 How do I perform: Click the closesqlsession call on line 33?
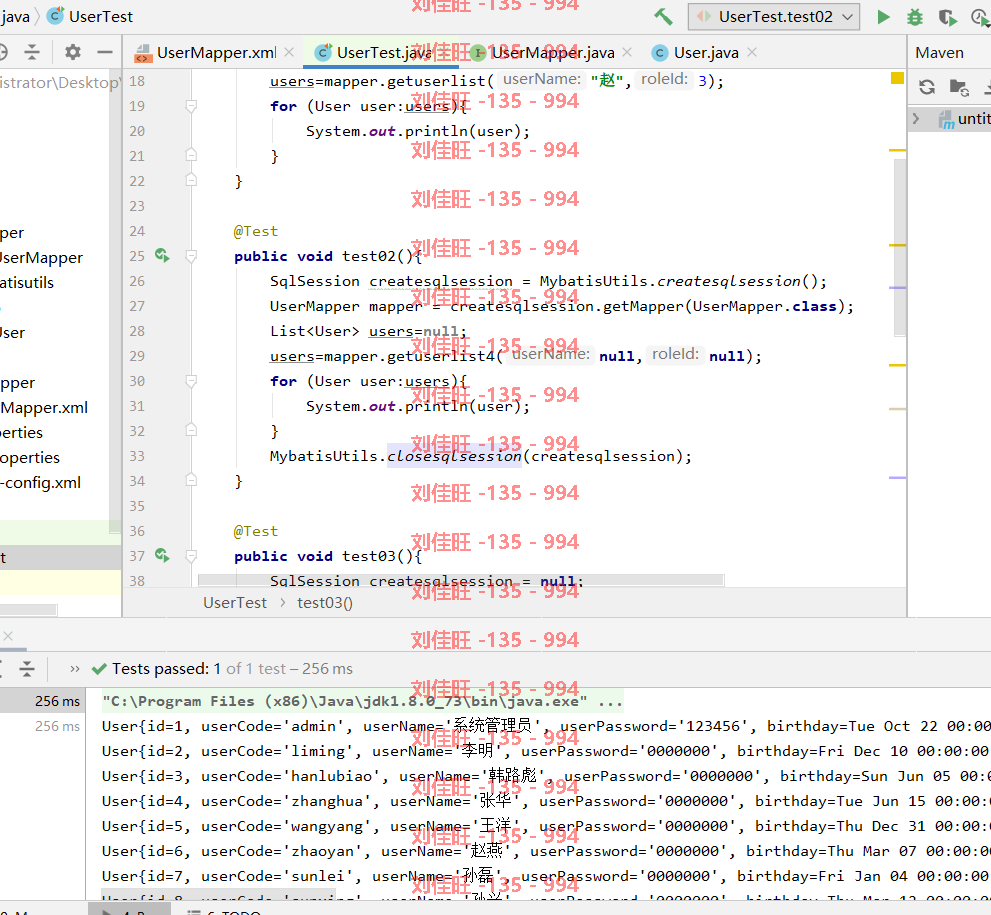(454, 456)
